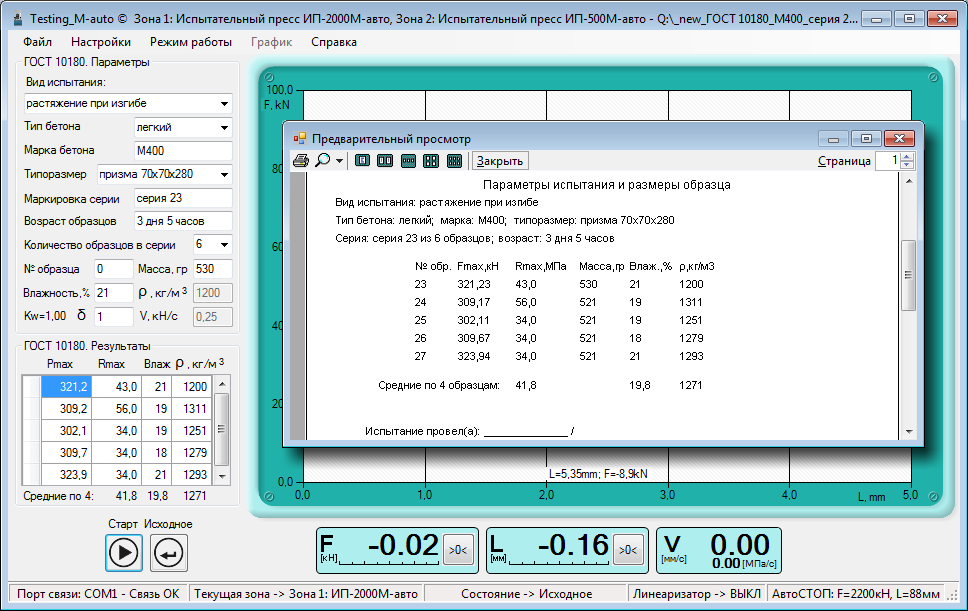Viewport: 968px width, 611px height.
Task: Zero the F force indicator
Action: (456, 549)
